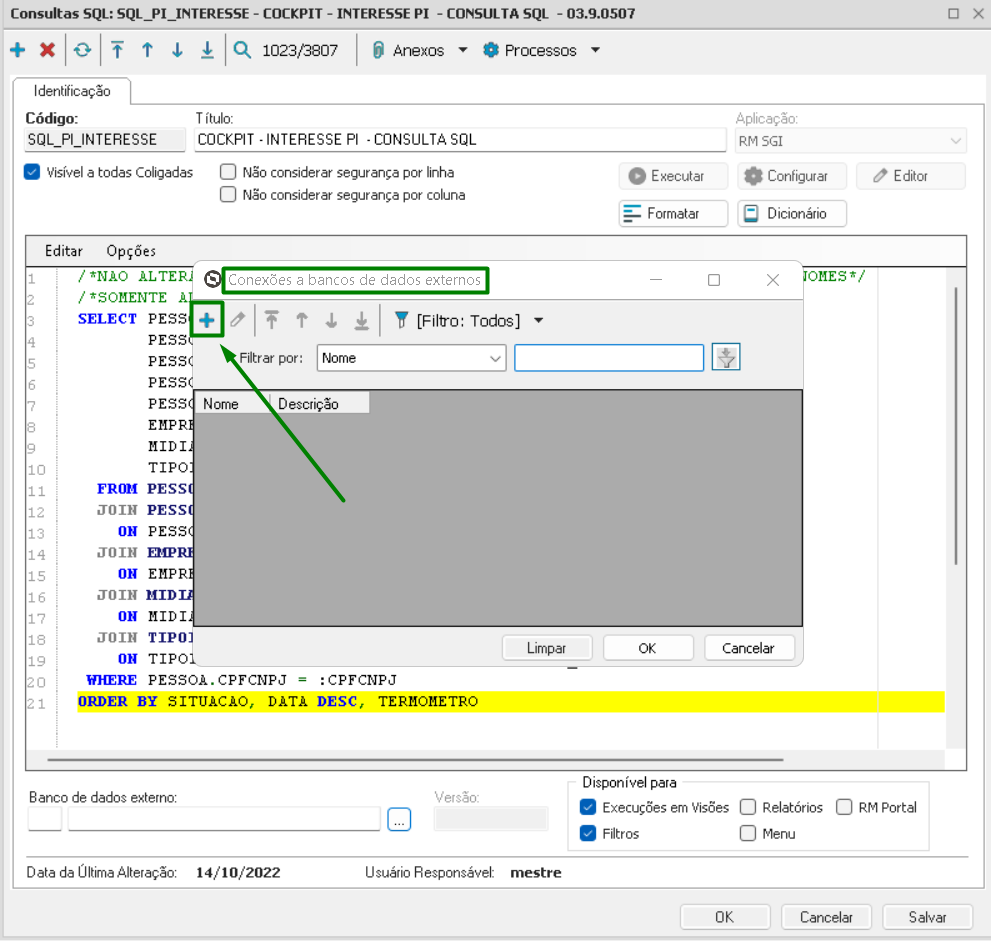
Task: Edit connection with pencil icon
Action: tap(238, 320)
